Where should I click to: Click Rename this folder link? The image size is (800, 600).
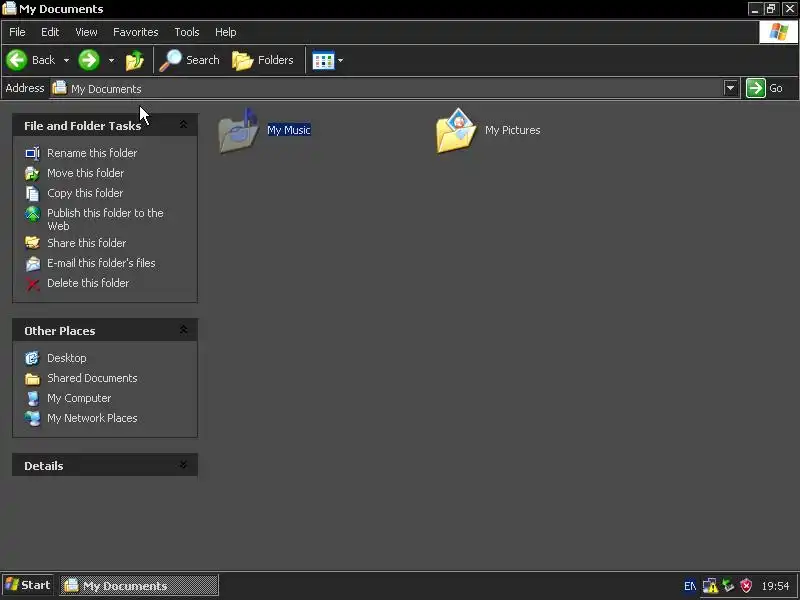pos(92,153)
